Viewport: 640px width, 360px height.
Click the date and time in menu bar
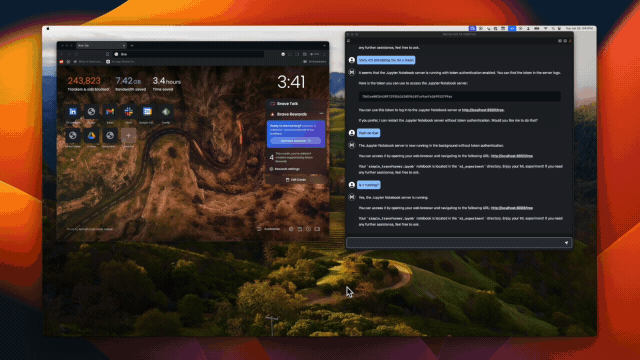coord(579,29)
